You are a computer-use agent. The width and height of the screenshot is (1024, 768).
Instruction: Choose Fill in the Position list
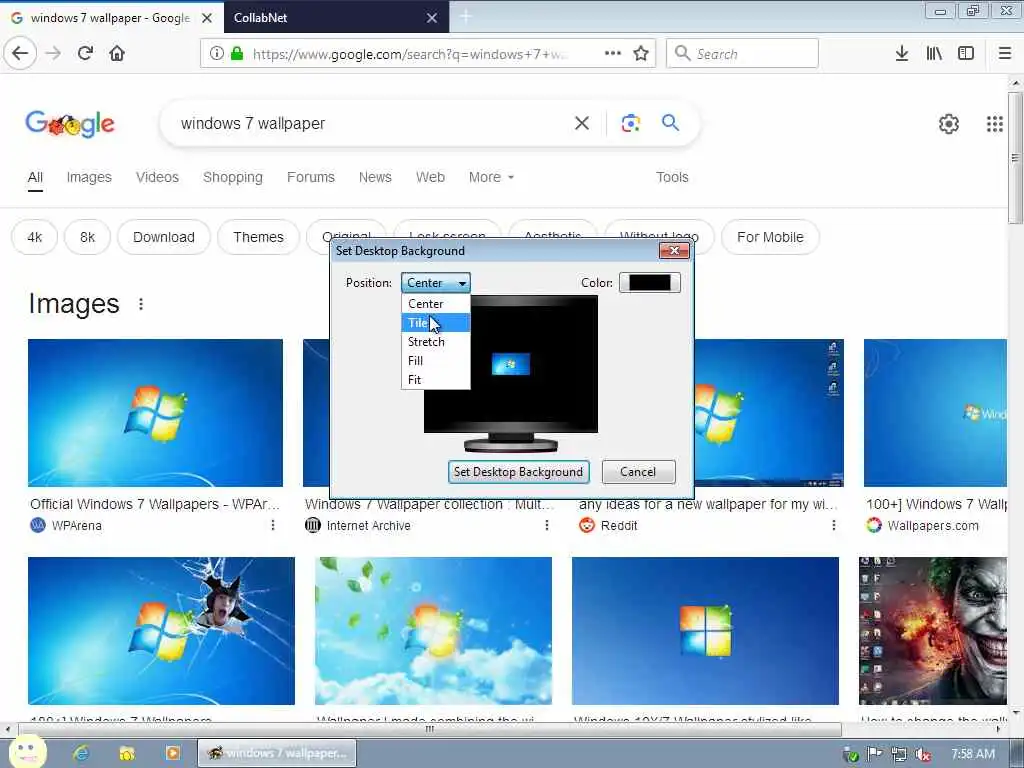tap(436, 360)
